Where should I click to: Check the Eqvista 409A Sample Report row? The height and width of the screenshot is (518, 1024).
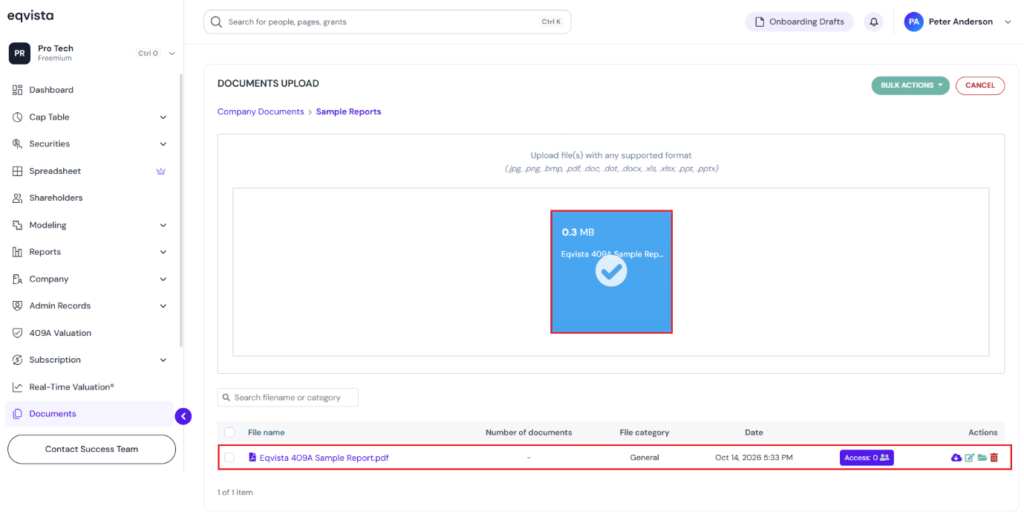[x=229, y=458]
